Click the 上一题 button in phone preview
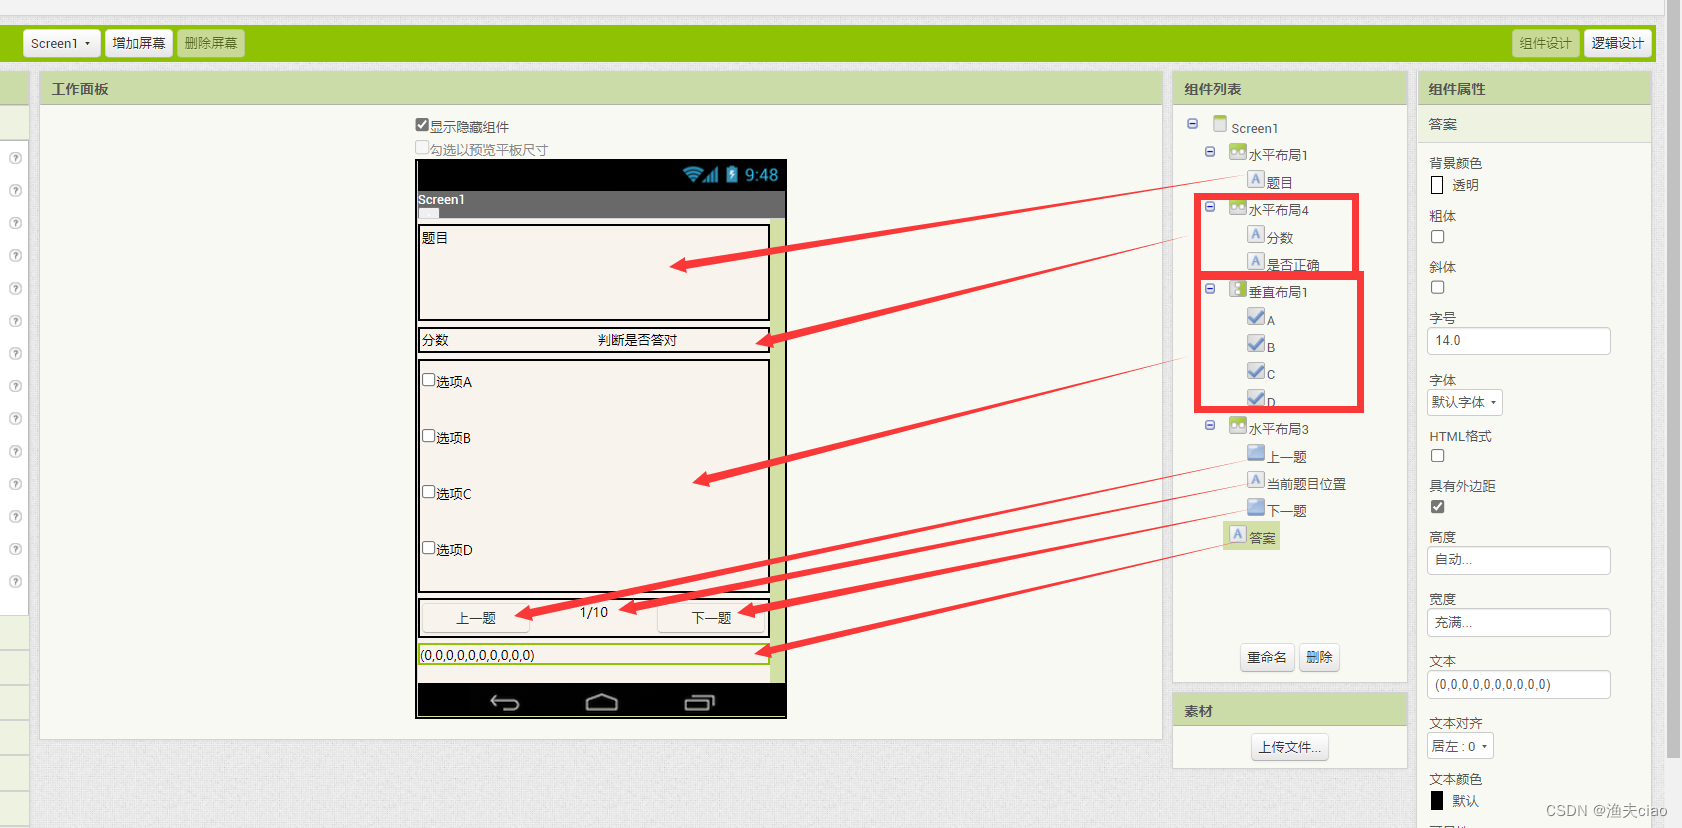The height and width of the screenshot is (828, 1682). (x=476, y=618)
